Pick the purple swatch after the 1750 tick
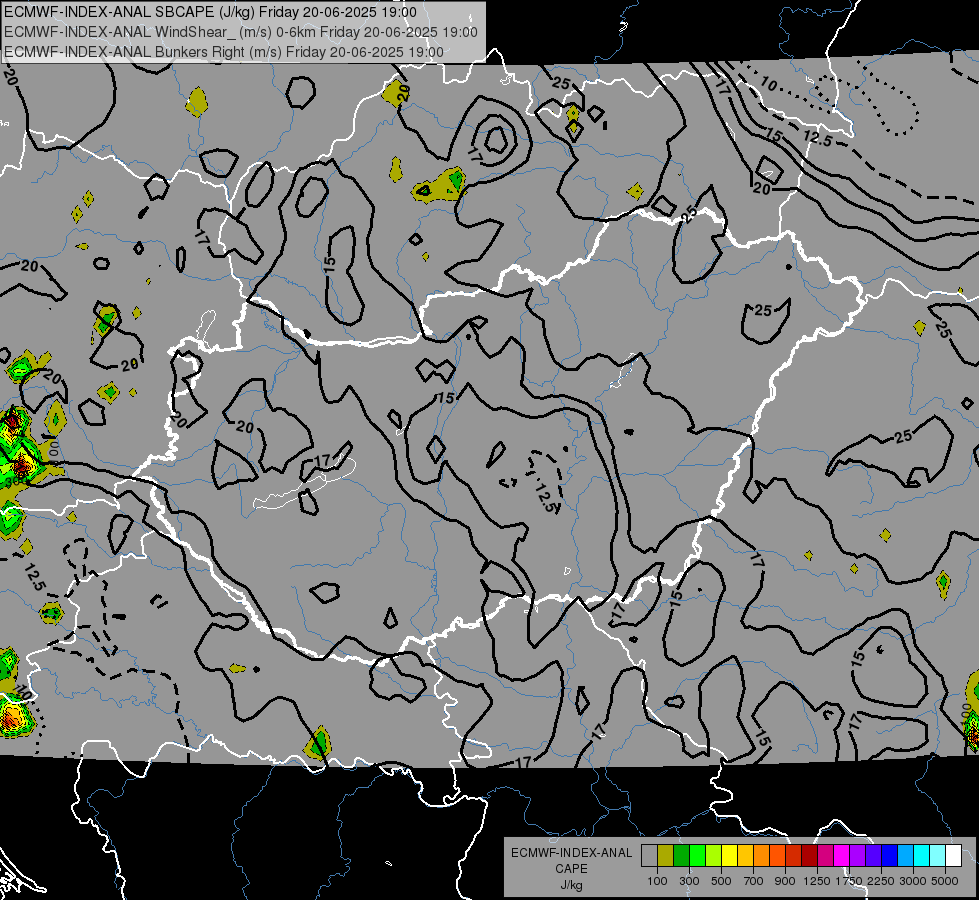Viewport: 979px width, 900px height. [857, 856]
